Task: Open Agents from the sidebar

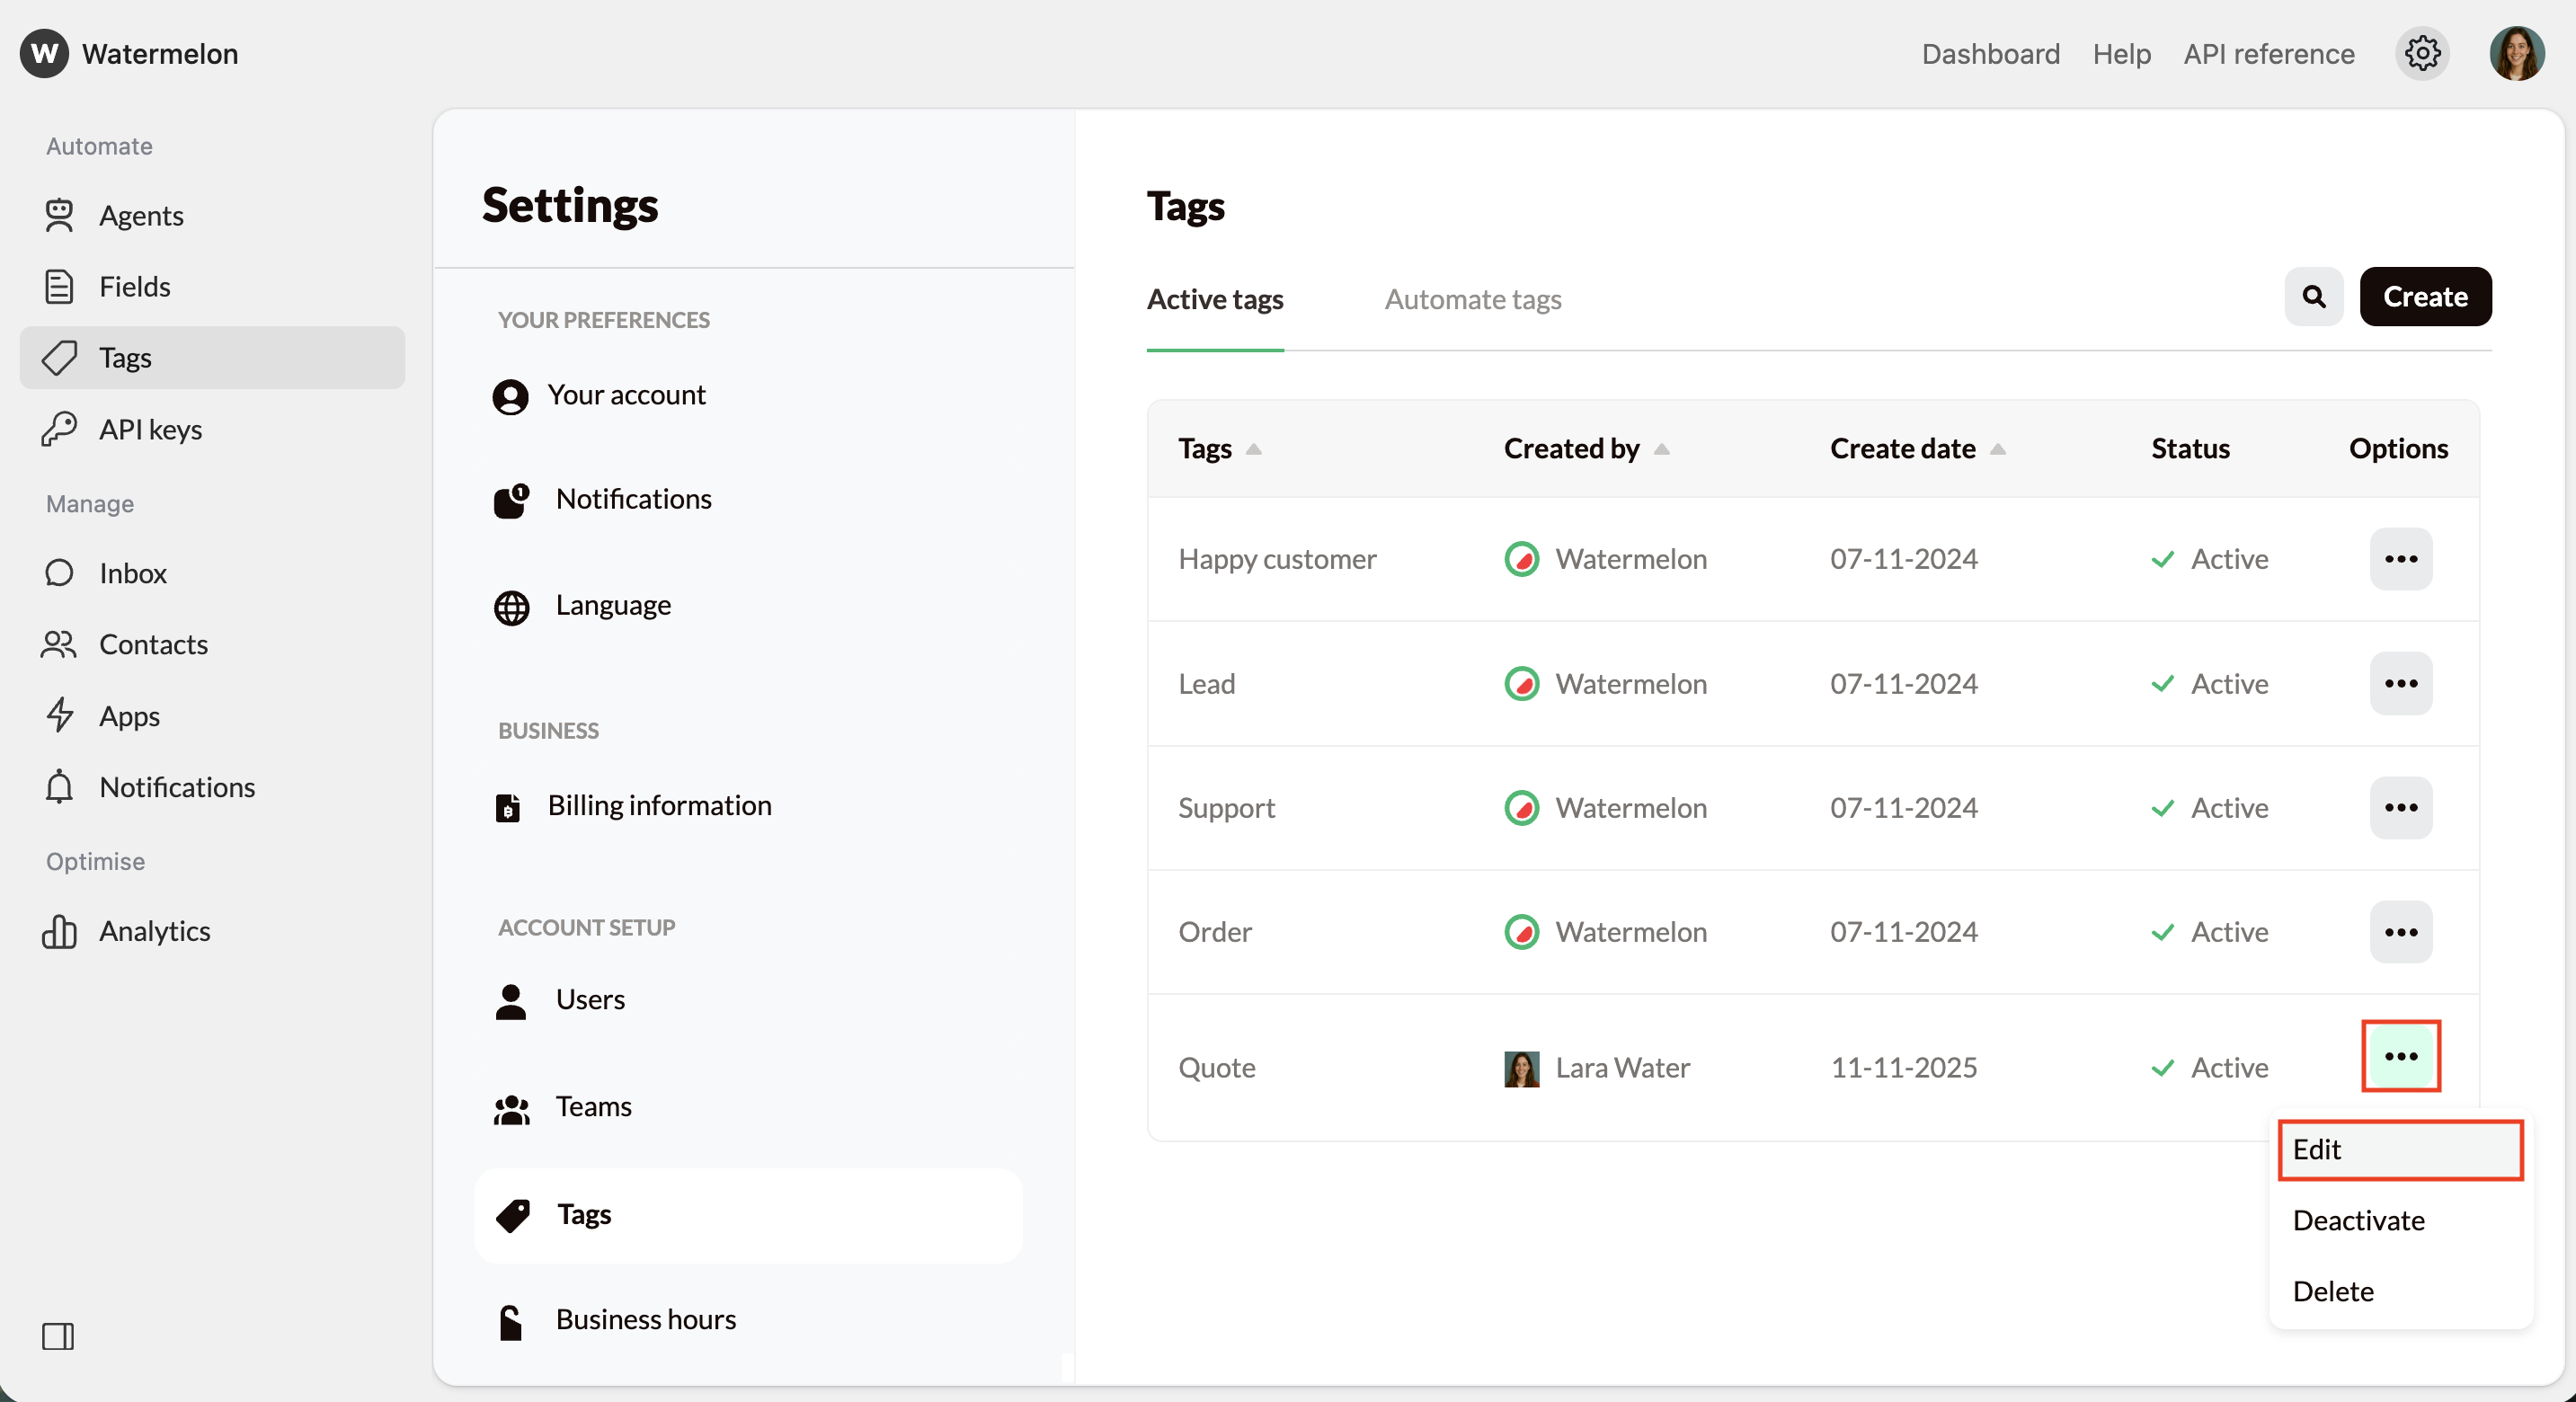Action: [x=140, y=215]
